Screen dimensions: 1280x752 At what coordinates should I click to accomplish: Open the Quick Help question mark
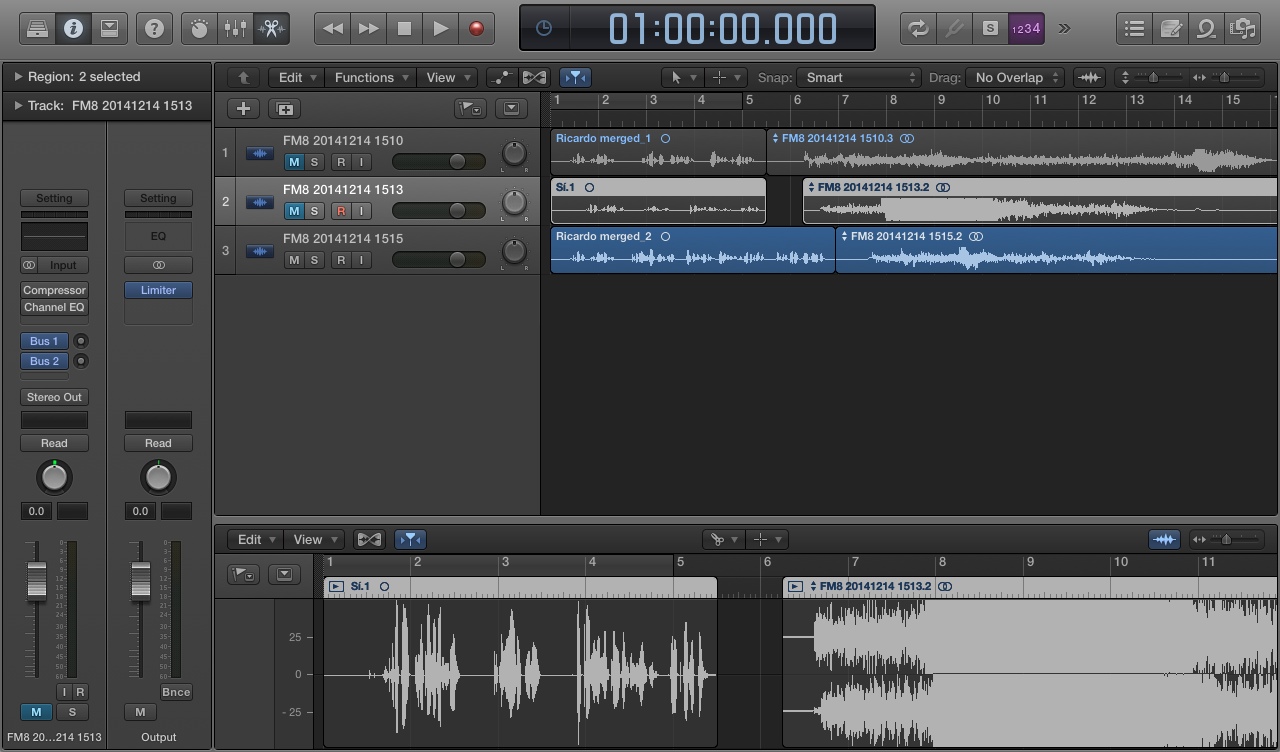point(154,29)
